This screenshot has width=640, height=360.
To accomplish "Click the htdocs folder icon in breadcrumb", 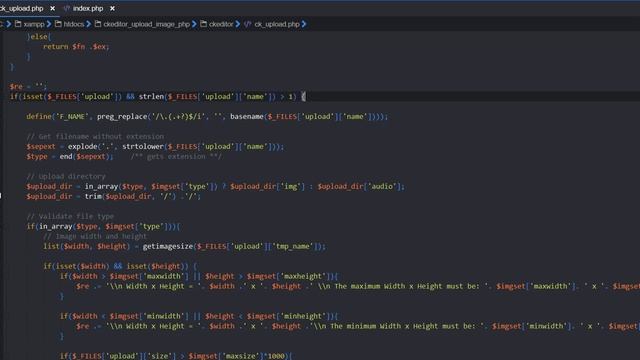I will (x=58, y=24).
